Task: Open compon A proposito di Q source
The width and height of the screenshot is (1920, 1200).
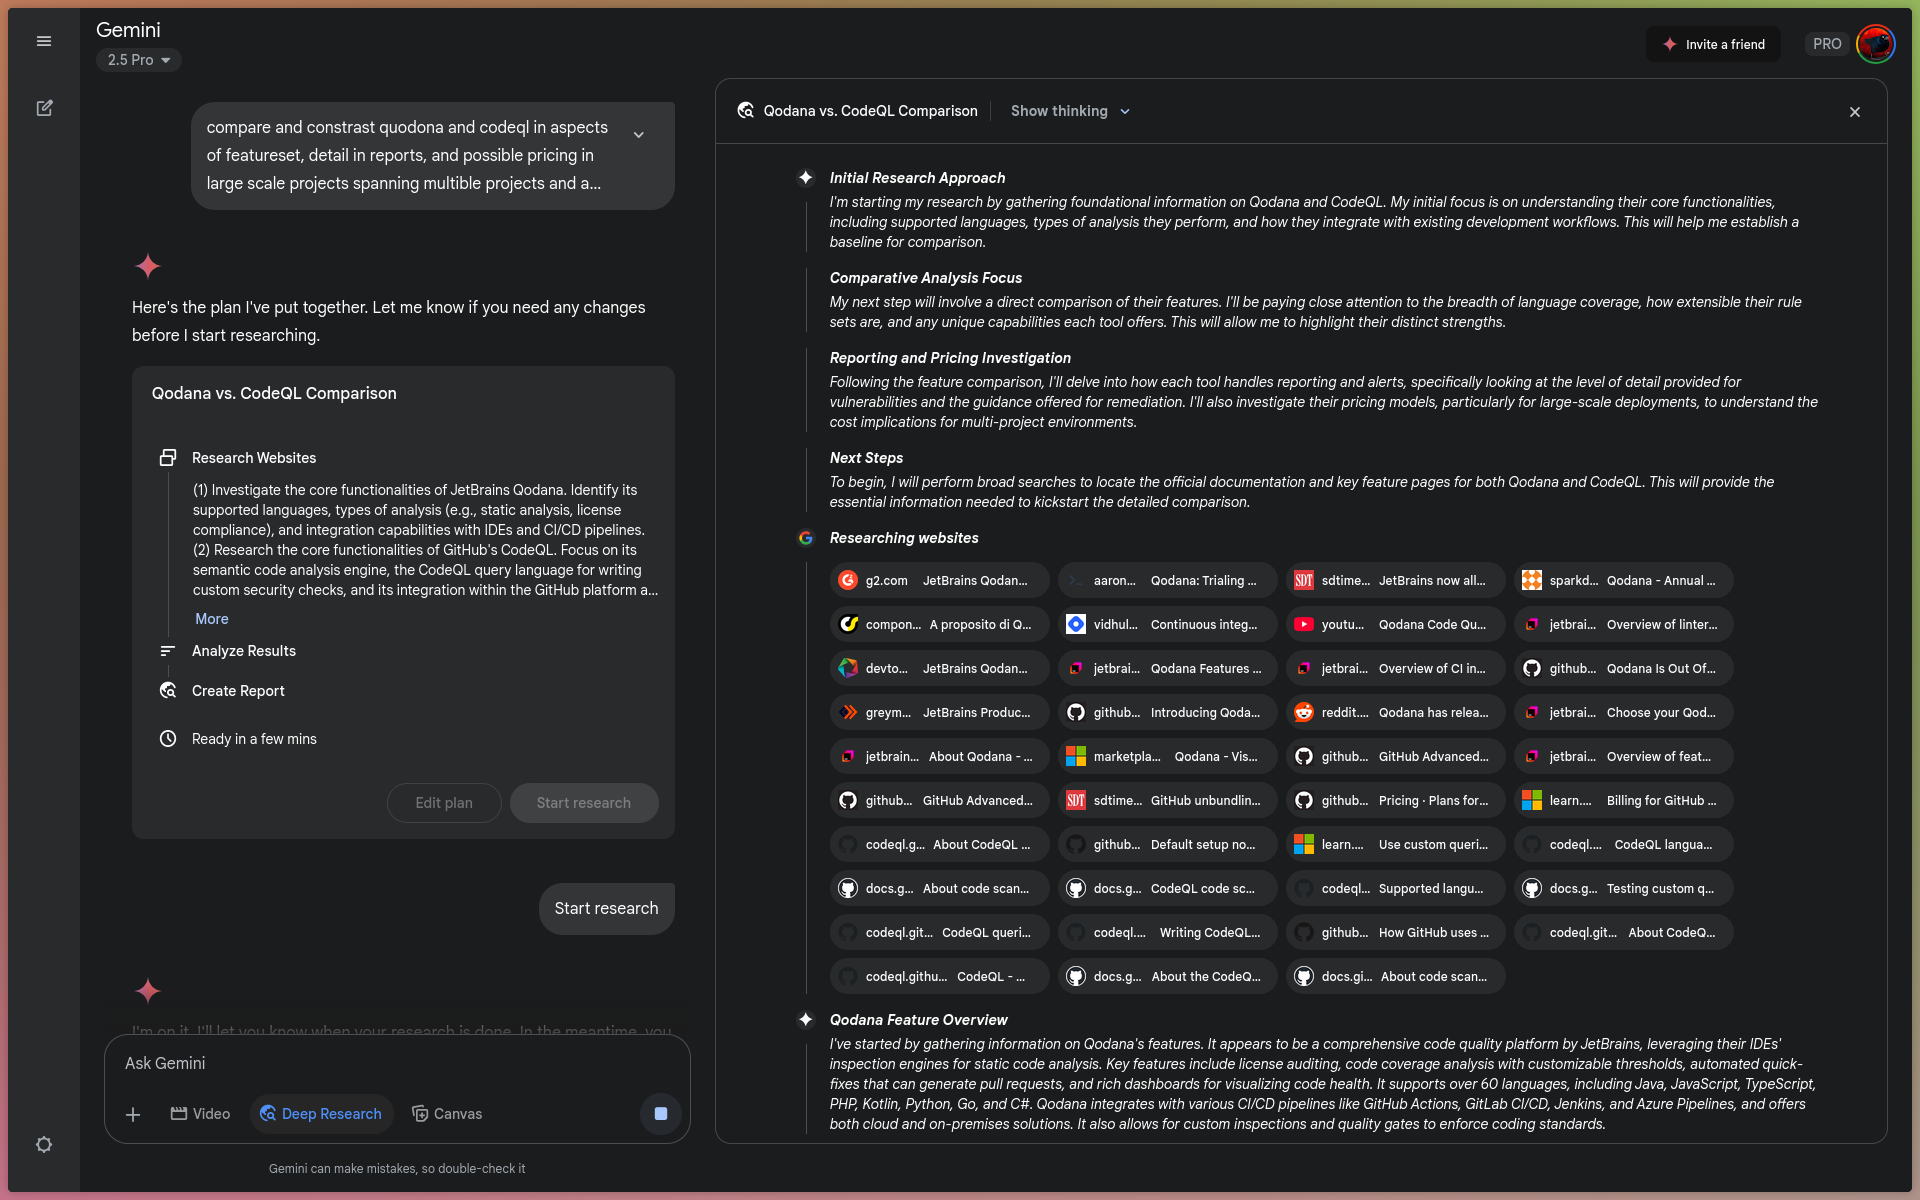Action: coord(939,625)
